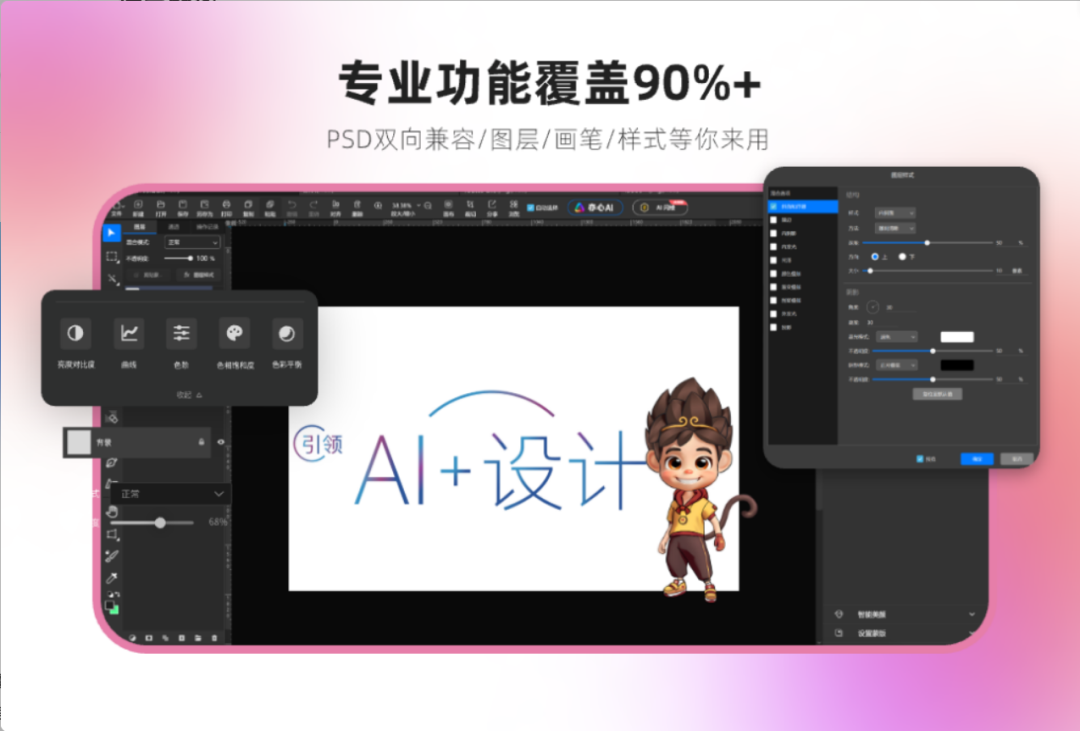Click the Share (分享) toolbar icon
Viewport: 1080px width, 731px height.
coord(492,205)
